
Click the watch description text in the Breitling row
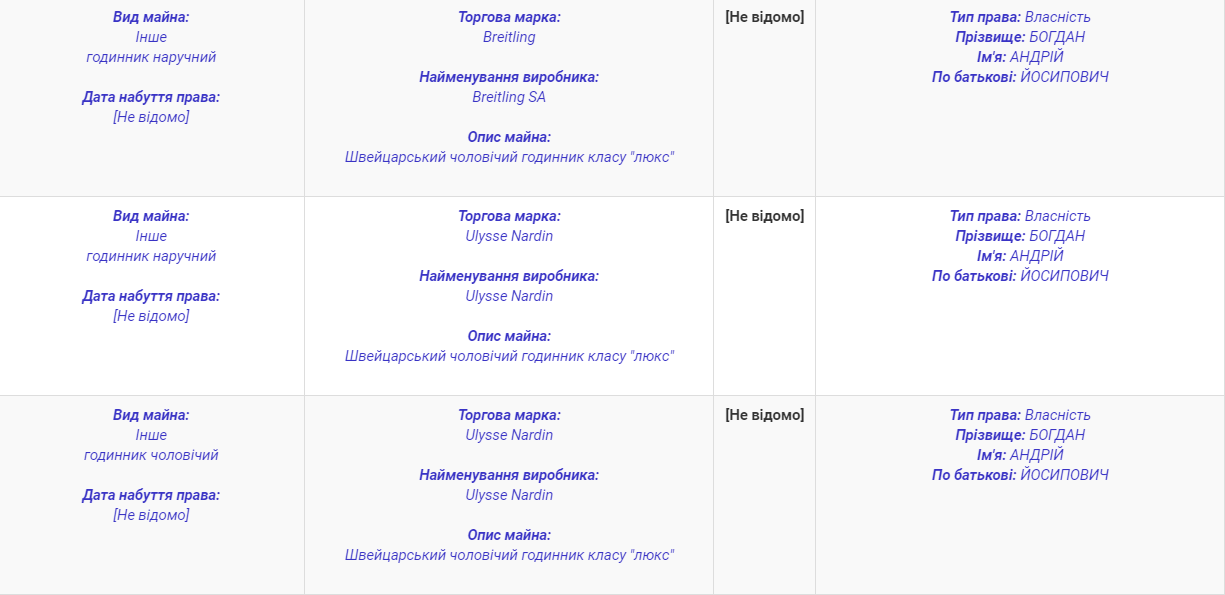pyautogui.click(x=509, y=157)
